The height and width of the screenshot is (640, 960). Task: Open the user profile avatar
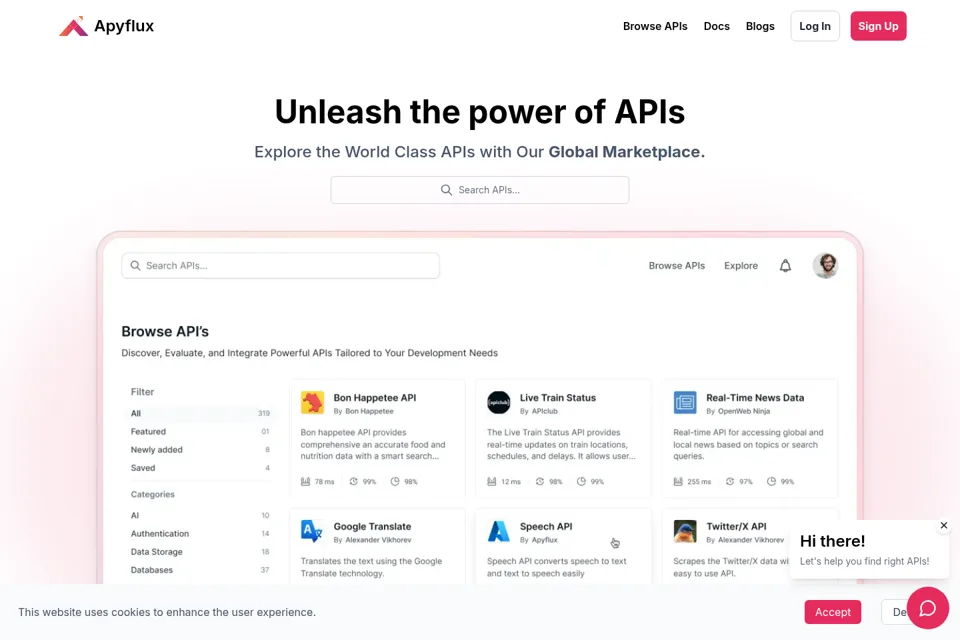(x=825, y=266)
